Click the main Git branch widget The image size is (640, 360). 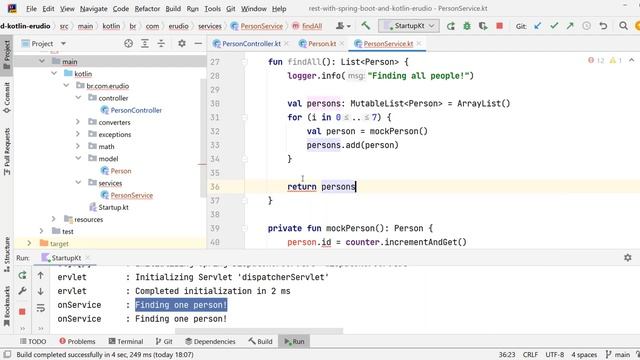coord(618,355)
